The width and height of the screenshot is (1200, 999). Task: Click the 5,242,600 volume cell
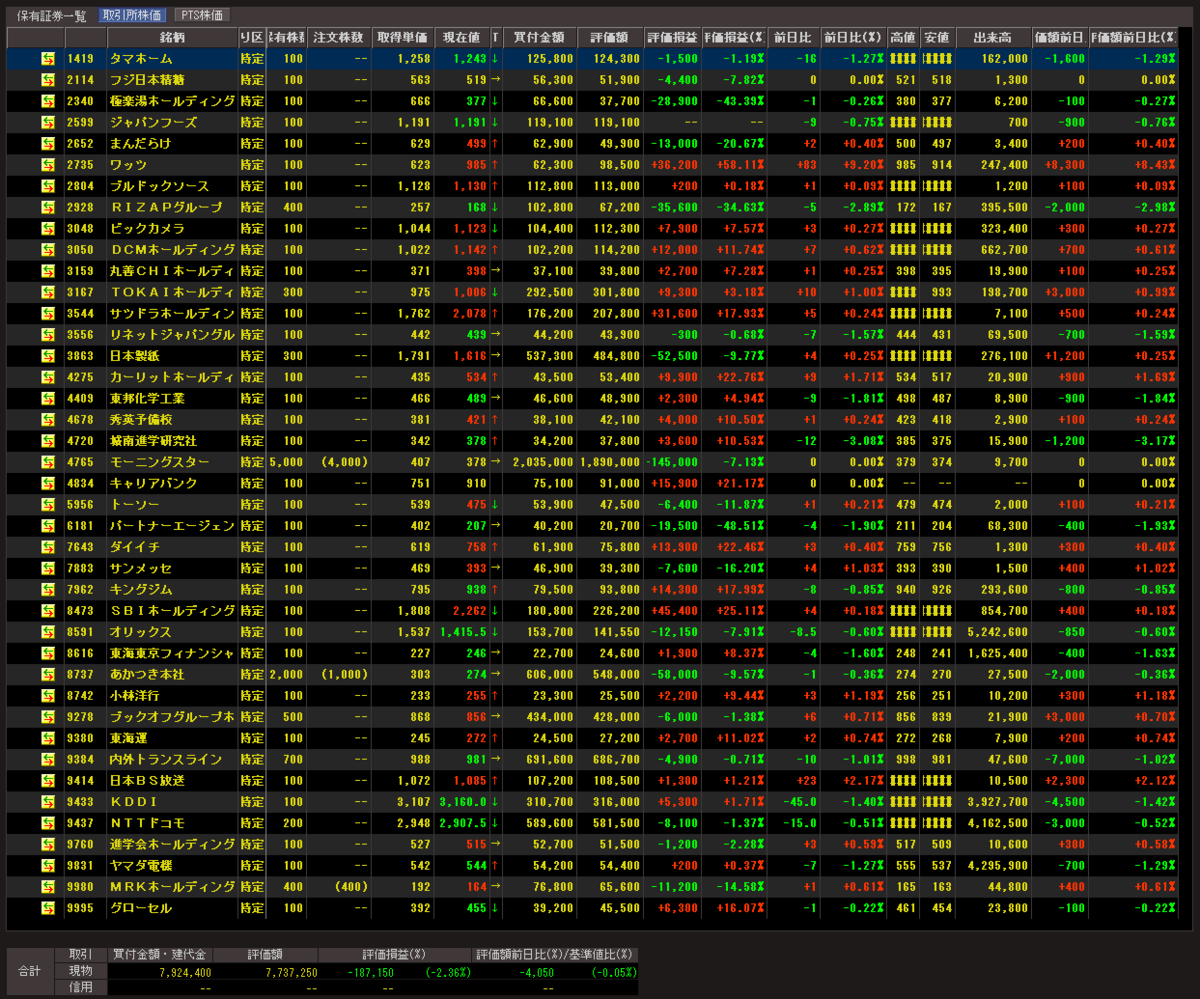tap(993, 632)
